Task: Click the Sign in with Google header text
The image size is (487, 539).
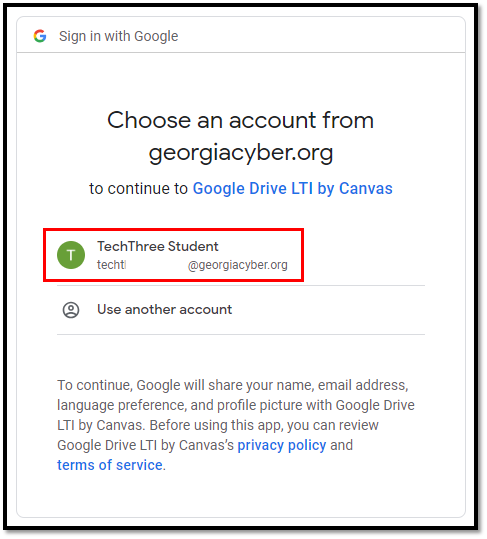Action: [119, 36]
